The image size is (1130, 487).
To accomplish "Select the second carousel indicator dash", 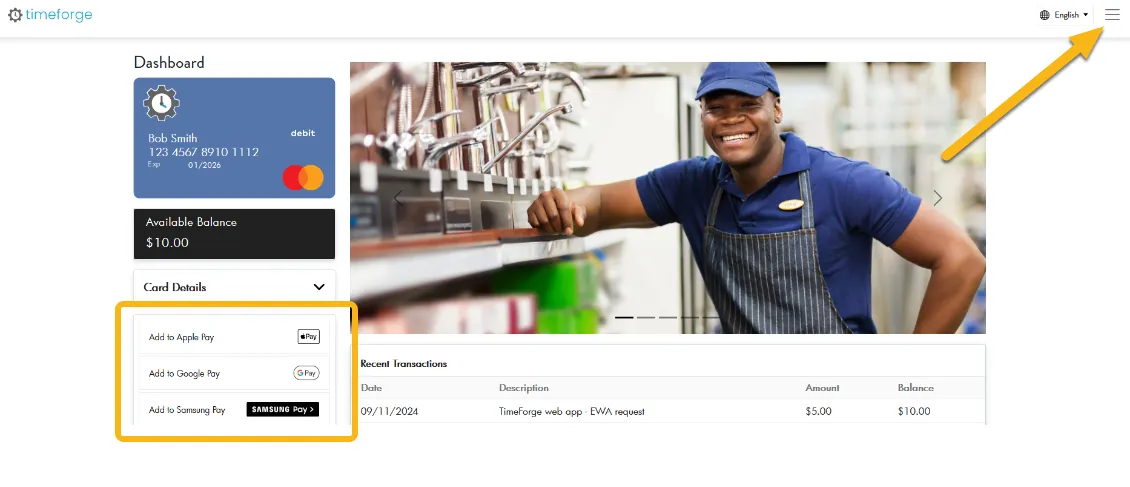I will [646, 317].
